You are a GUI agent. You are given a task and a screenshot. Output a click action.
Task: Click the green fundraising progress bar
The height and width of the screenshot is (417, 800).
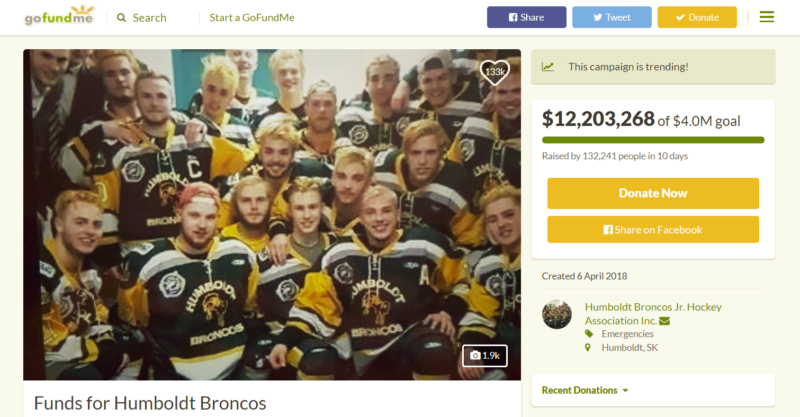(653, 140)
